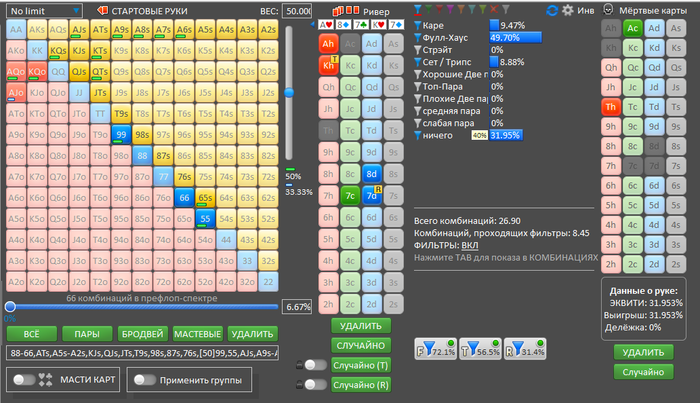Click the blue refresh arrows icon

point(552,10)
